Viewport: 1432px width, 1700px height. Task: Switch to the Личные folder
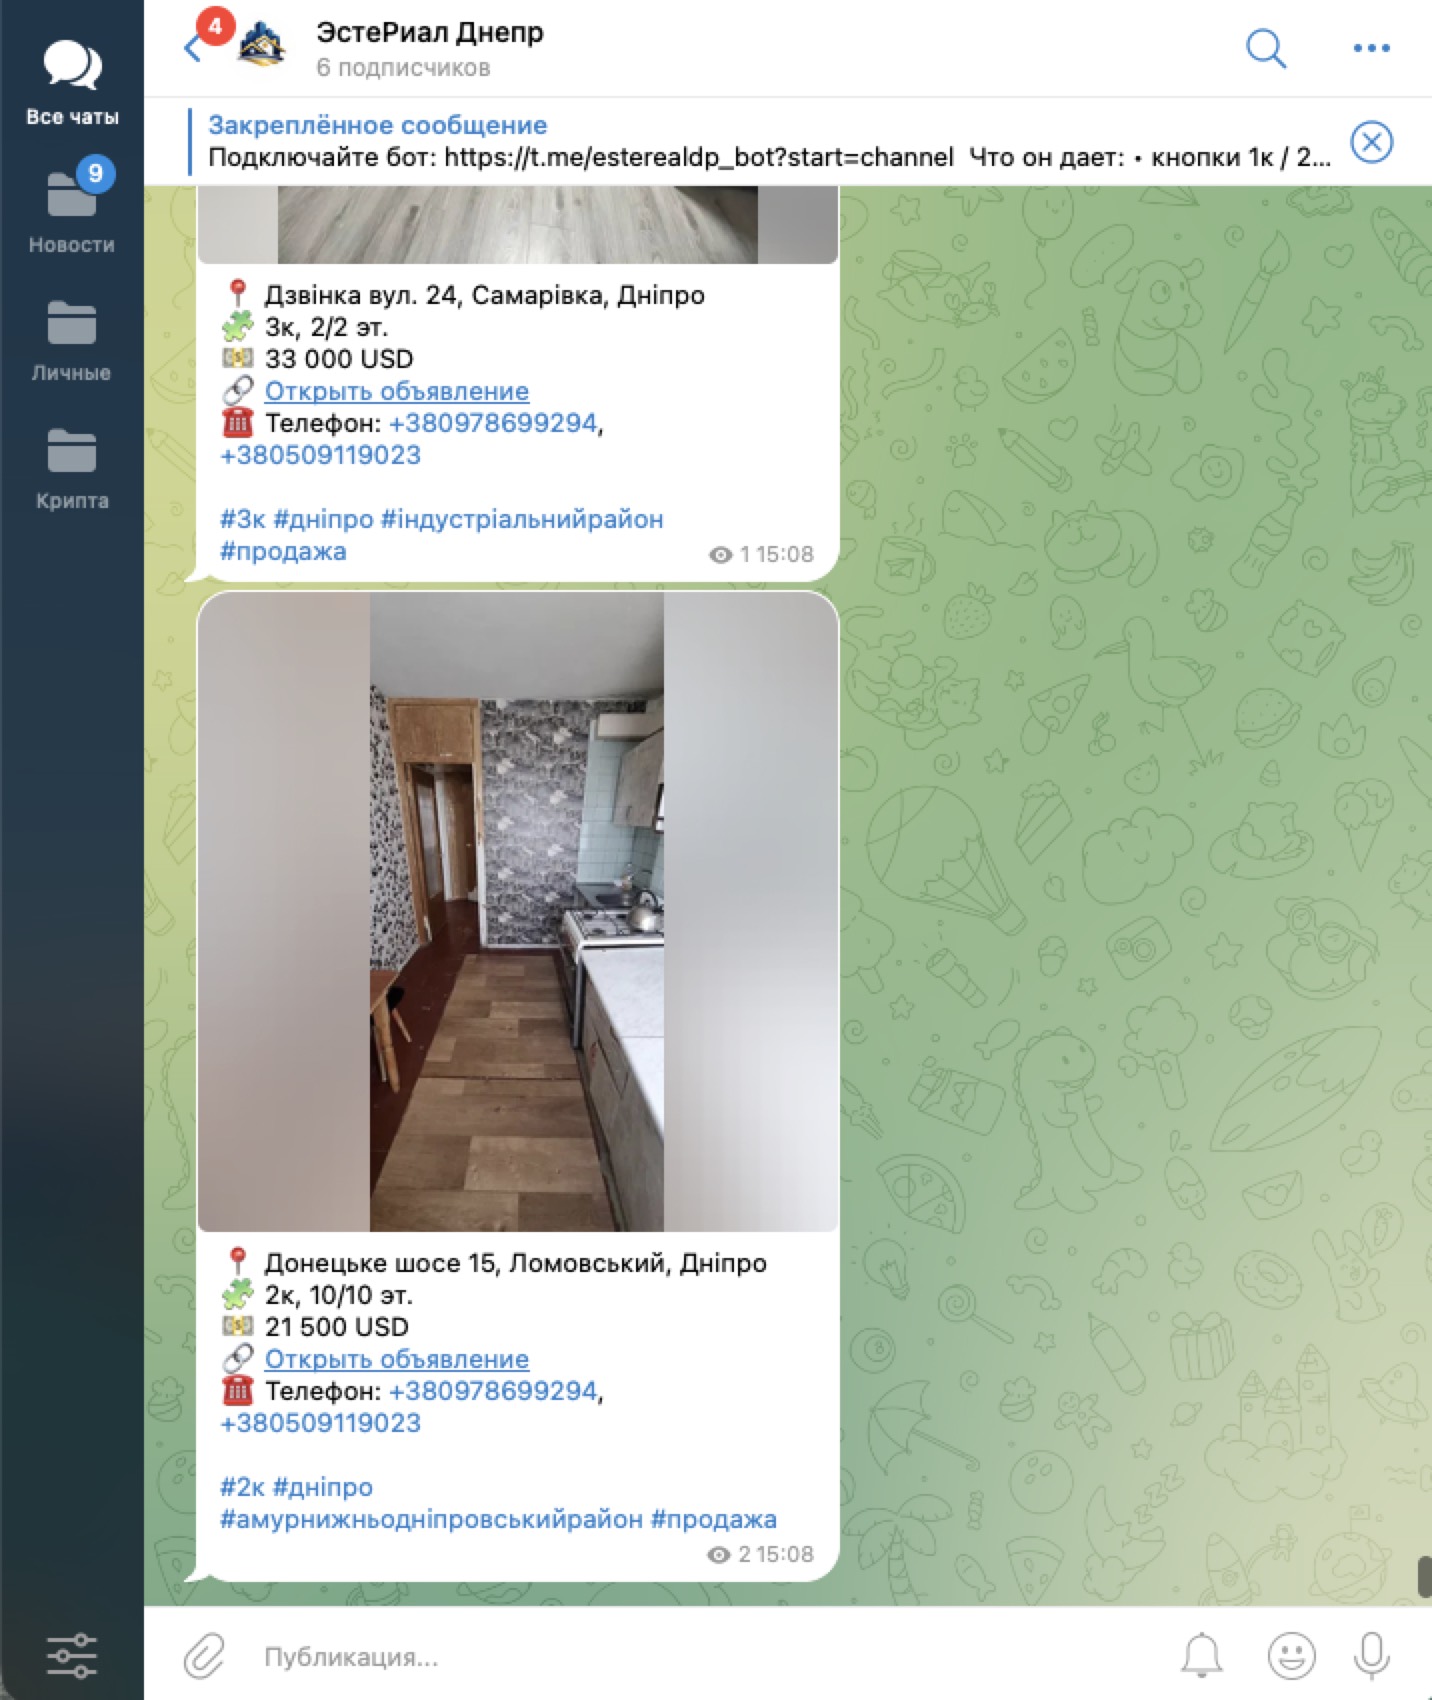tap(72, 340)
